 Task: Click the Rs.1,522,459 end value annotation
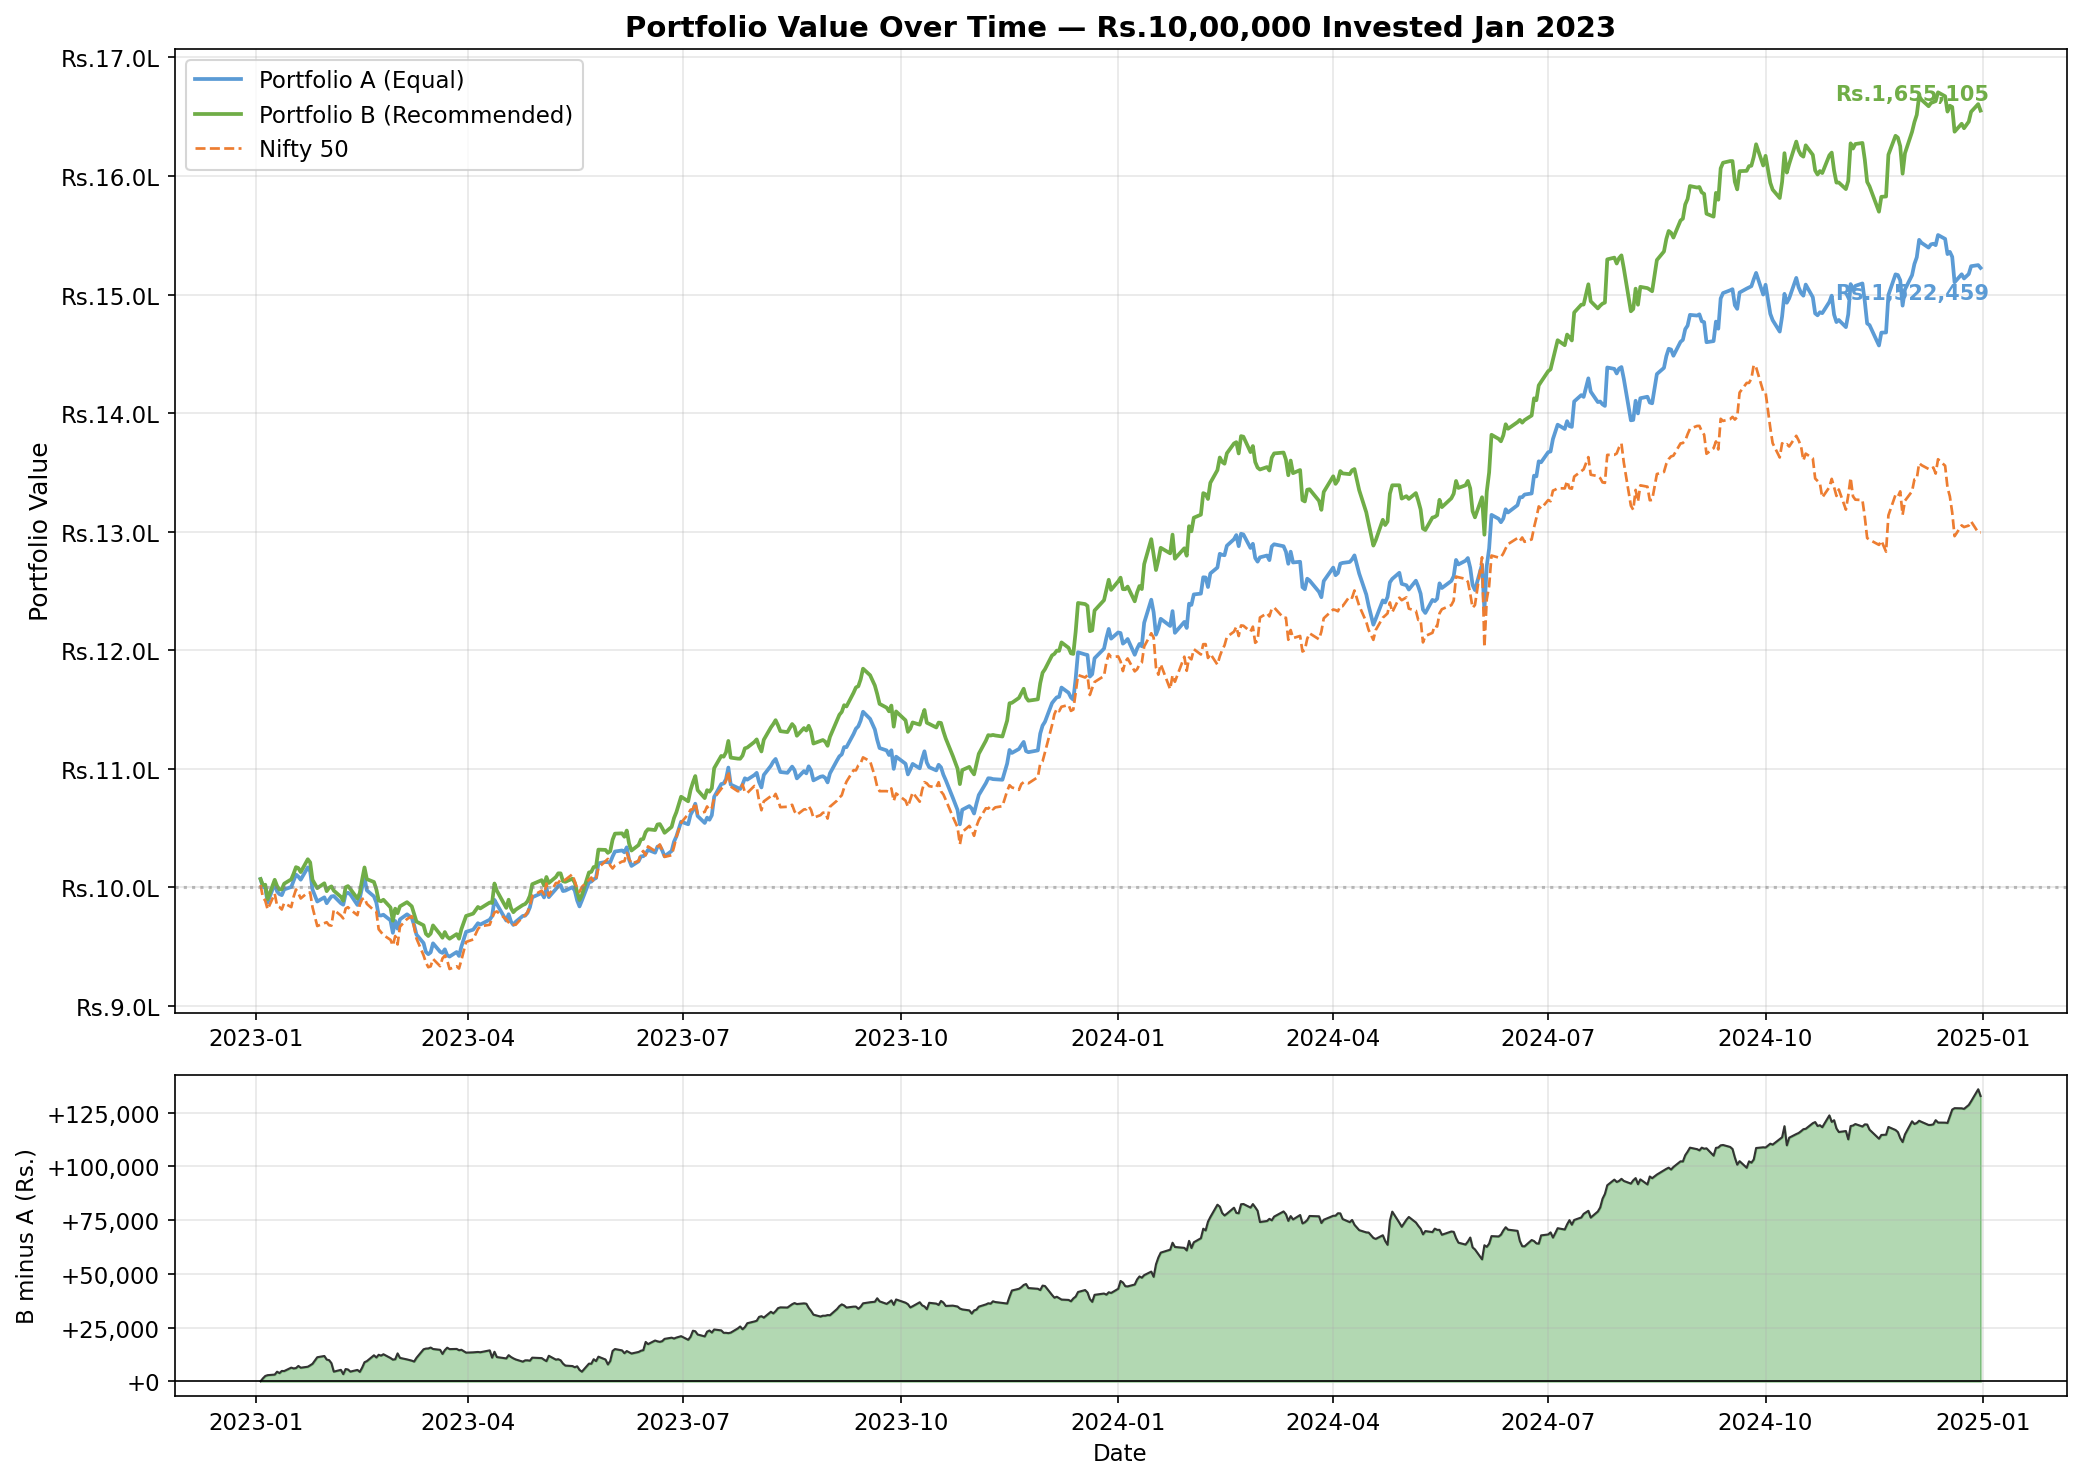coord(1912,293)
